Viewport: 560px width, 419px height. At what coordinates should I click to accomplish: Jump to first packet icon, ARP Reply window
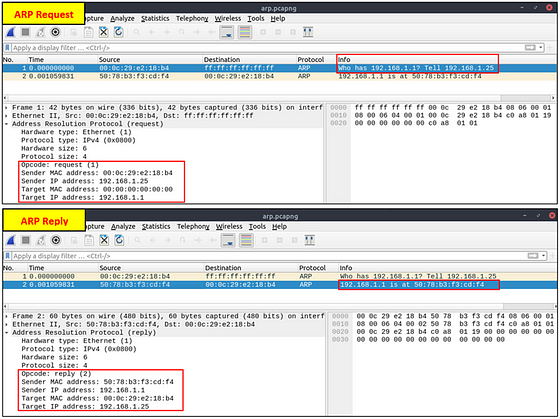[x=198, y=240]
